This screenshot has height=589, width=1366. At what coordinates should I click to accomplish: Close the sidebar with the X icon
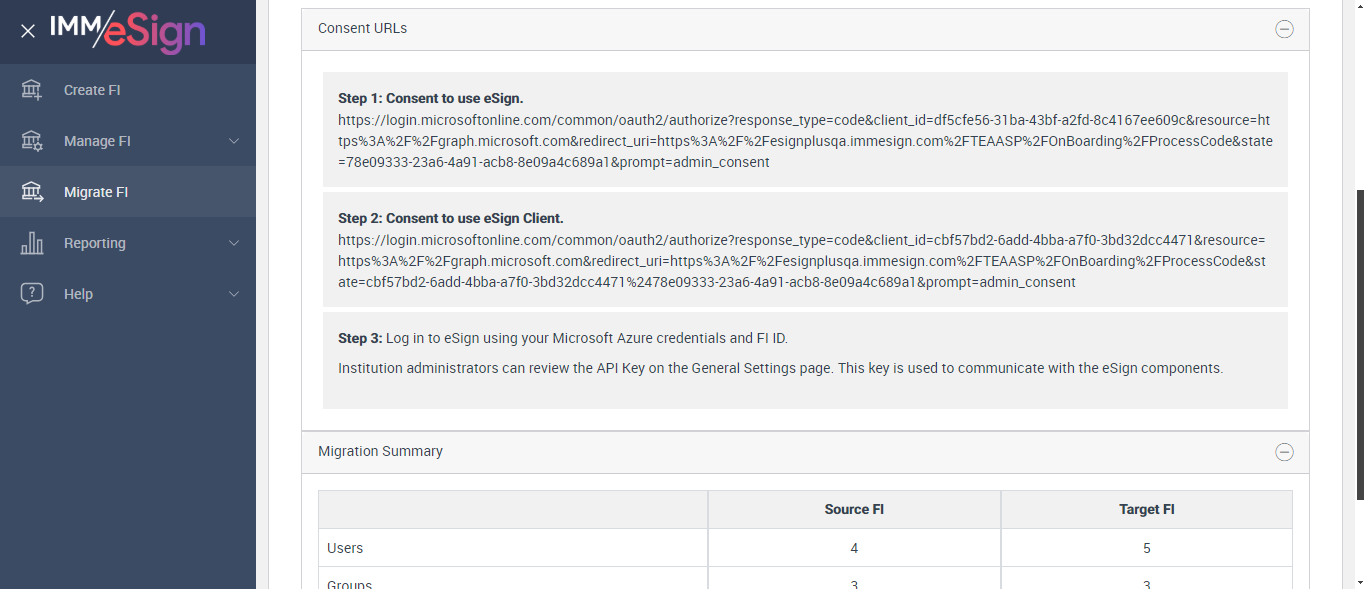coord(28,31)
